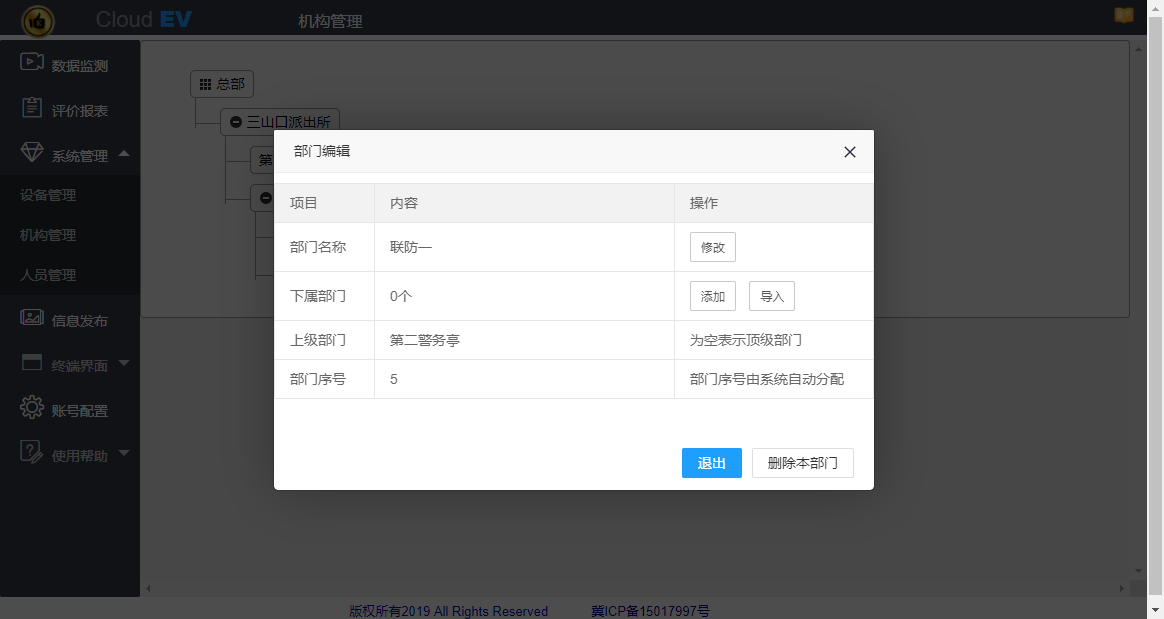Click the 第二警务亭 parent department value
The width and height of the screenshot is (1164, 619).
[425, 340]
